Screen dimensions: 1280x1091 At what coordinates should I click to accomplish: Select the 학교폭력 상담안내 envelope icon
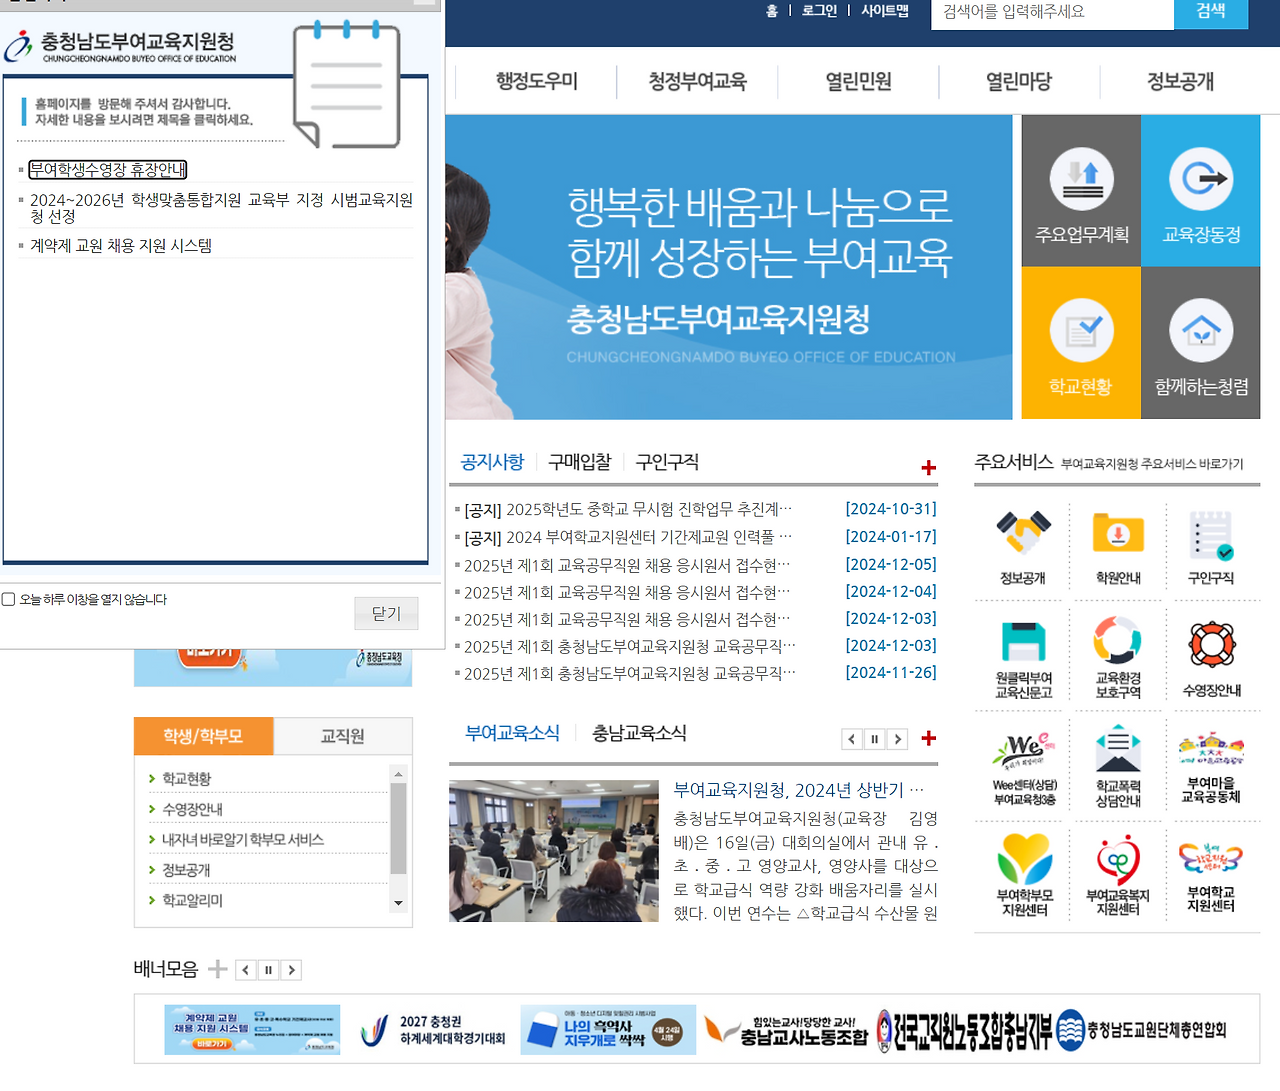pyautogui.click(x=1117, y=766)
